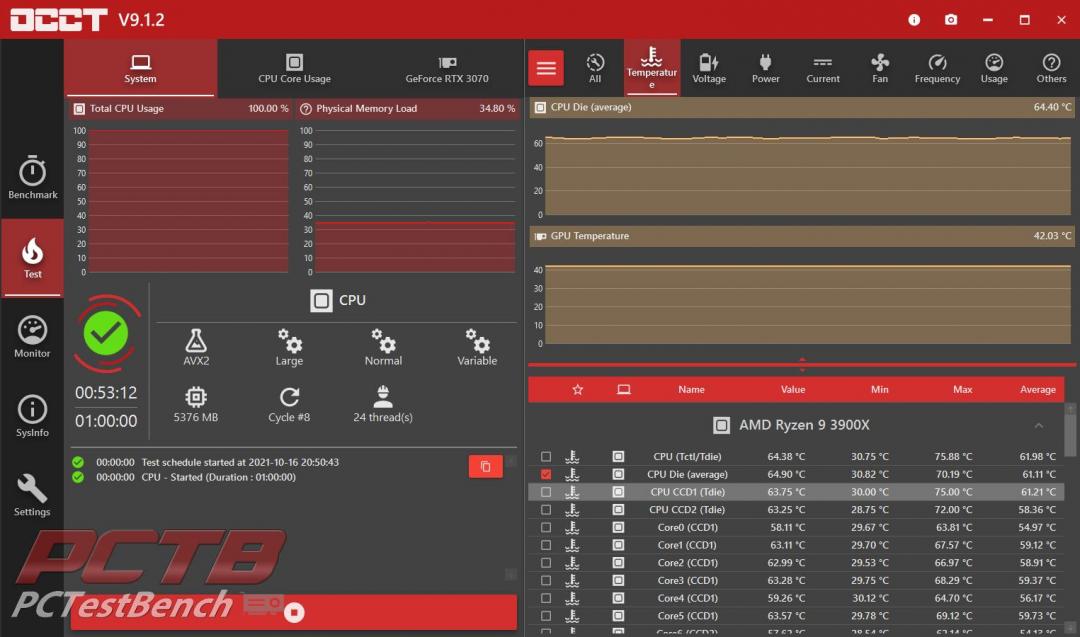Show Others sensor category
The height and width of the screenshot is (637, 1080).
point(1051,68)
